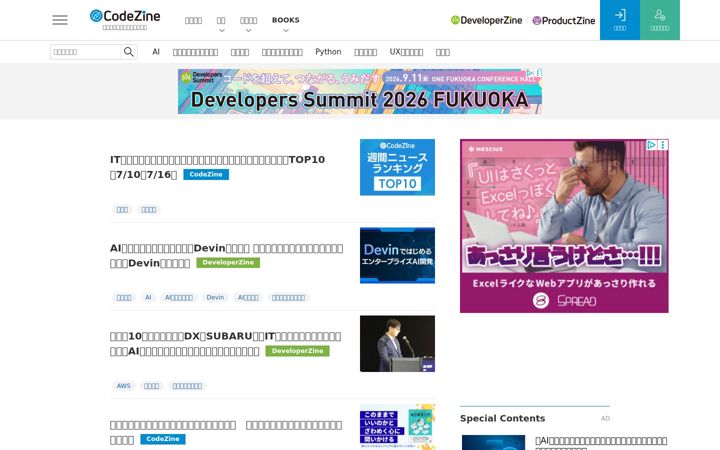
Task: Click the CodeZine badge on TOP10 article
Action: tap(206, 174)
